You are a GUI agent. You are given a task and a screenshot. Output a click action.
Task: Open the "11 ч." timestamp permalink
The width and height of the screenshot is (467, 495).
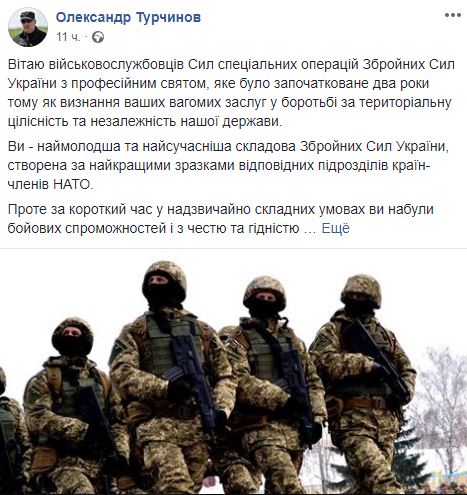pos(68,37)
